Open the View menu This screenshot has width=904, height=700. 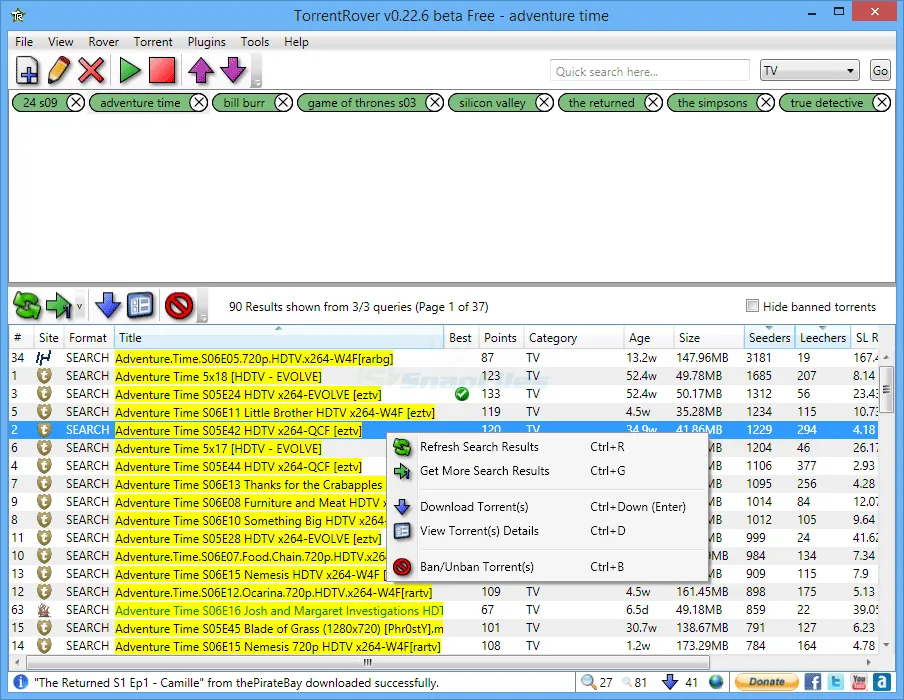[x=61, y=42]
